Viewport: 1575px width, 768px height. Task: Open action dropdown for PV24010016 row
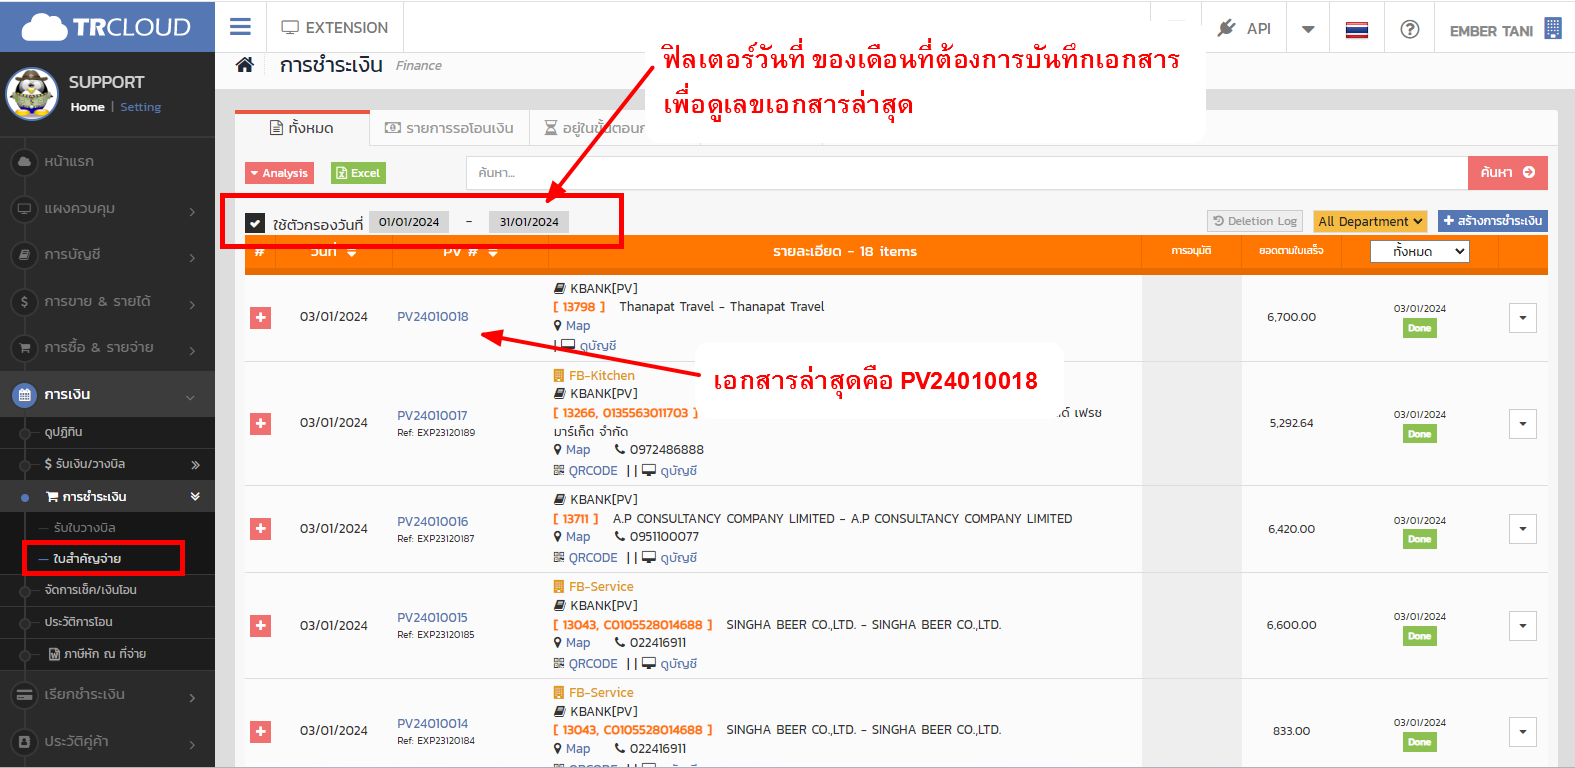1523,529
